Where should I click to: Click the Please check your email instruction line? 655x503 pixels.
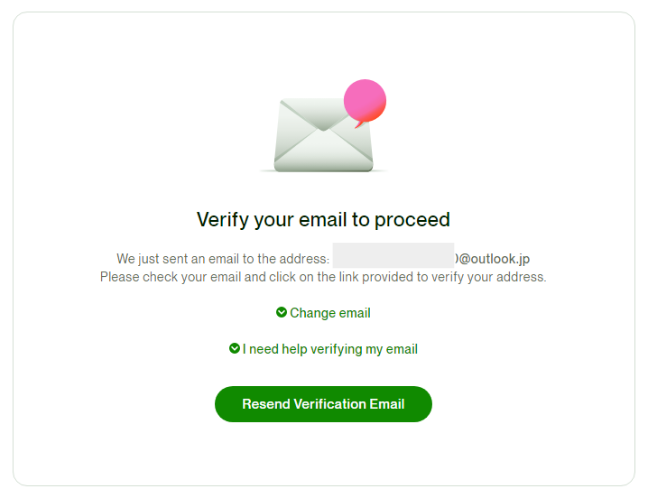click(x=323, y=277)
